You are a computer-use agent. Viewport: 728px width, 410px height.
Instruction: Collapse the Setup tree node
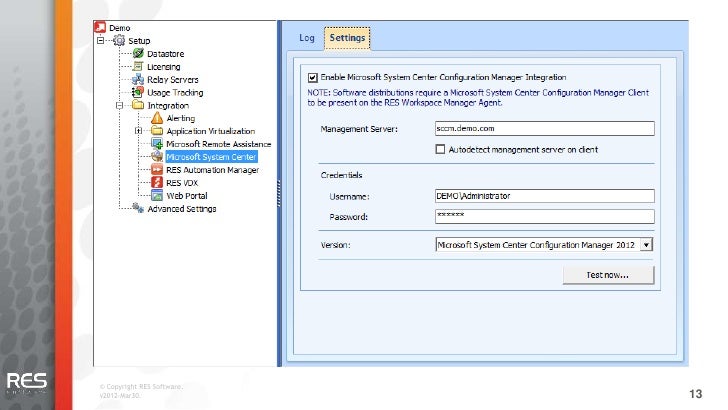click(x=100, y=40)
